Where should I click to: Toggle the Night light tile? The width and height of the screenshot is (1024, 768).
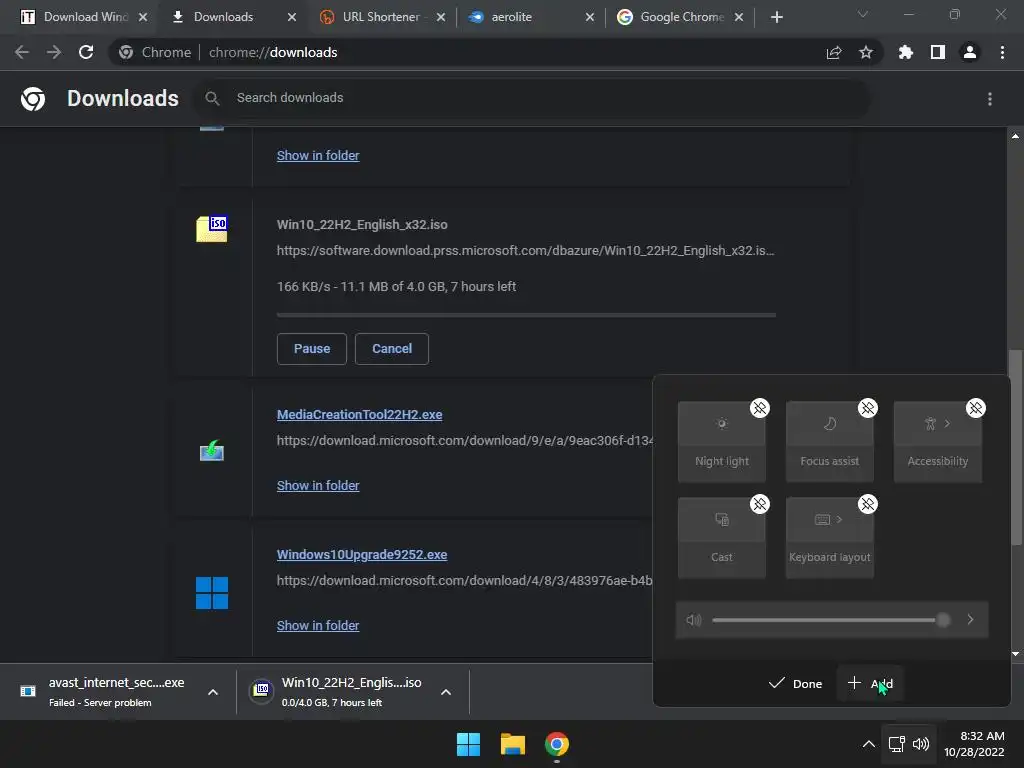(722, 442)
